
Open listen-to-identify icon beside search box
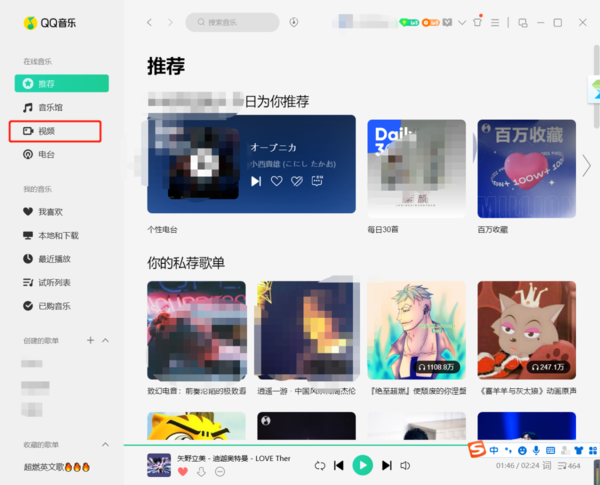(293, 22)
